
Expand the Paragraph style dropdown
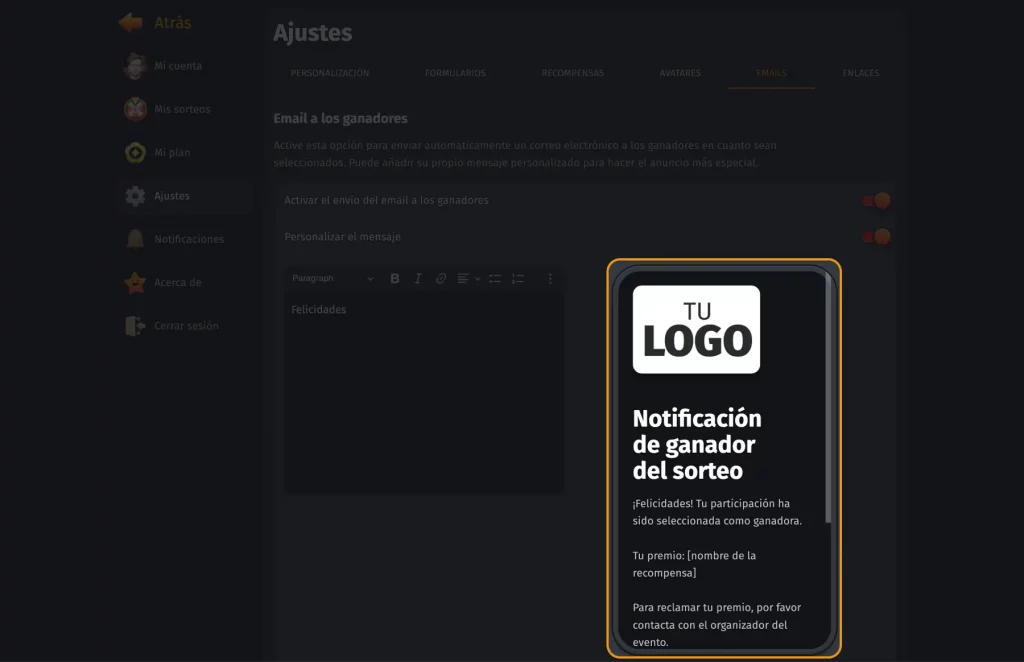(x=332, y=279)
